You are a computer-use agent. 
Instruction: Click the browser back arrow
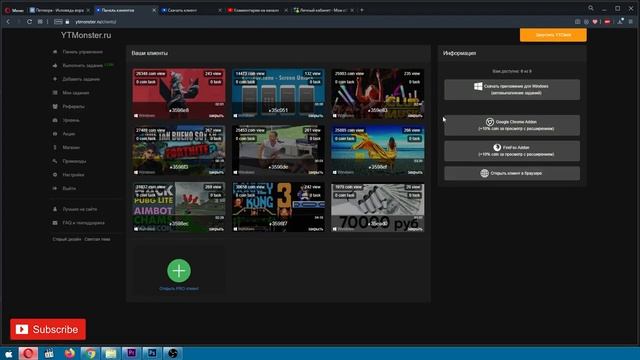[8, 22]
